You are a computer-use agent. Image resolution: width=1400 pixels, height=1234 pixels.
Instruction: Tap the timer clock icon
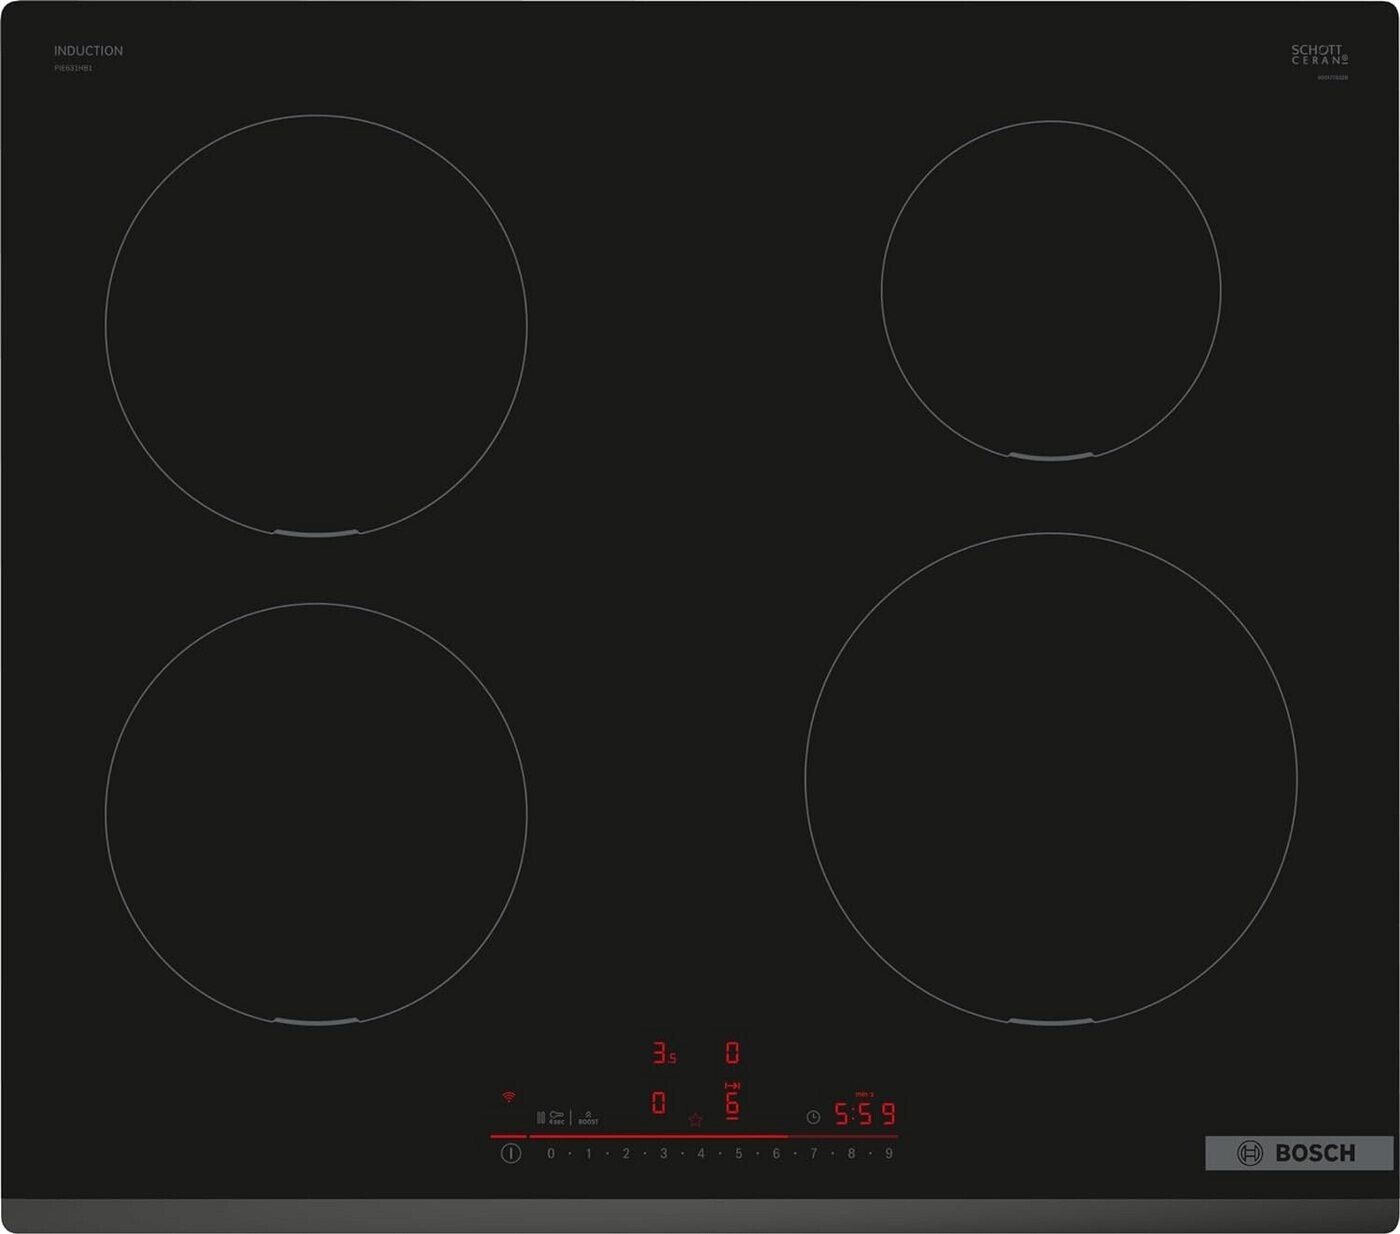click(813, 1117)
